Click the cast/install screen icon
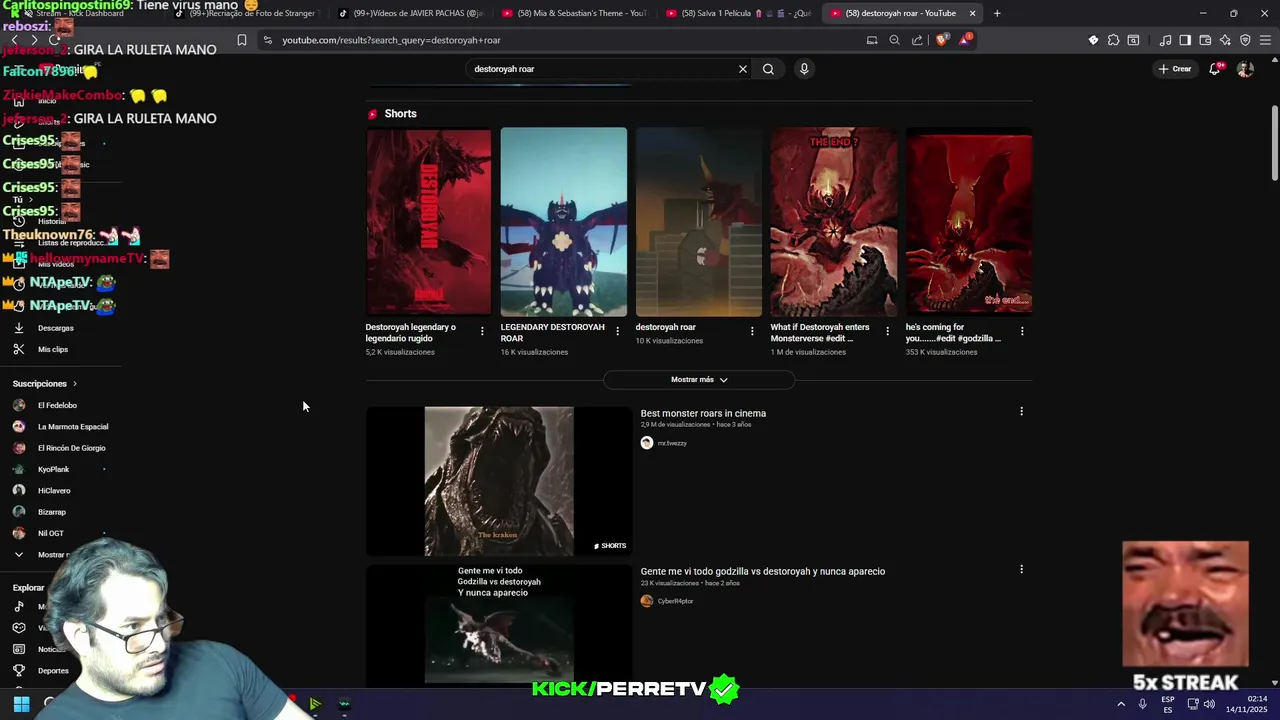Viewport: 1280px width, 720px height. click(872, 40)
